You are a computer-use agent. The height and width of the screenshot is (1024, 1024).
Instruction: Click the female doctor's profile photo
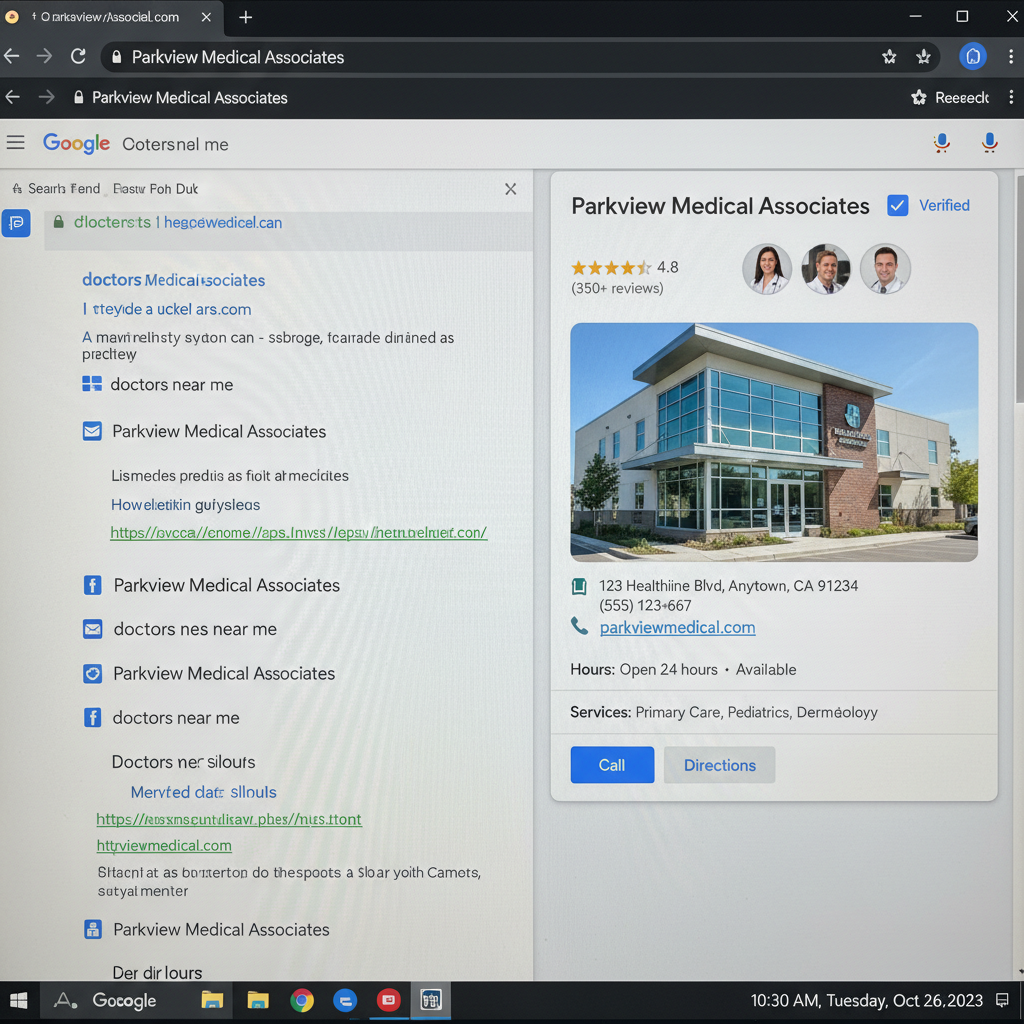pyautogui.click(x=767, y=269)
